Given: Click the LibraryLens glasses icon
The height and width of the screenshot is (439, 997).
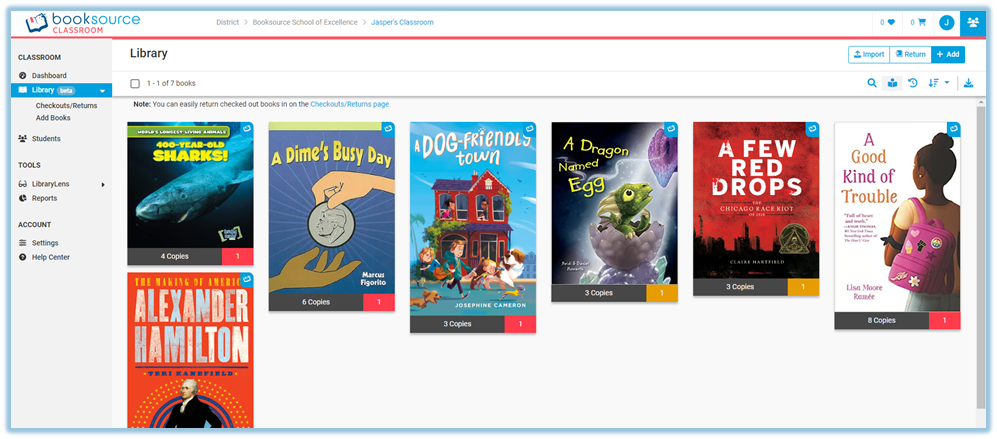Looking at the screenshot, I should tap(23, 184).
